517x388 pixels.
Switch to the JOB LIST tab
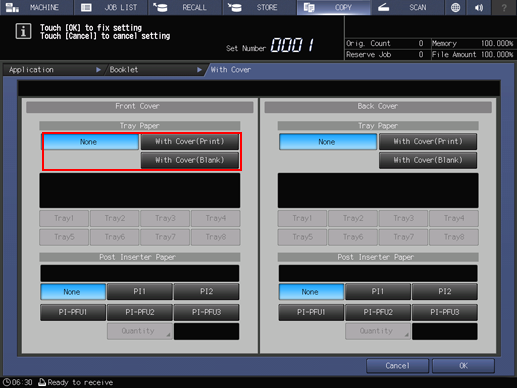pyautogui.click(x=111, y=7)
